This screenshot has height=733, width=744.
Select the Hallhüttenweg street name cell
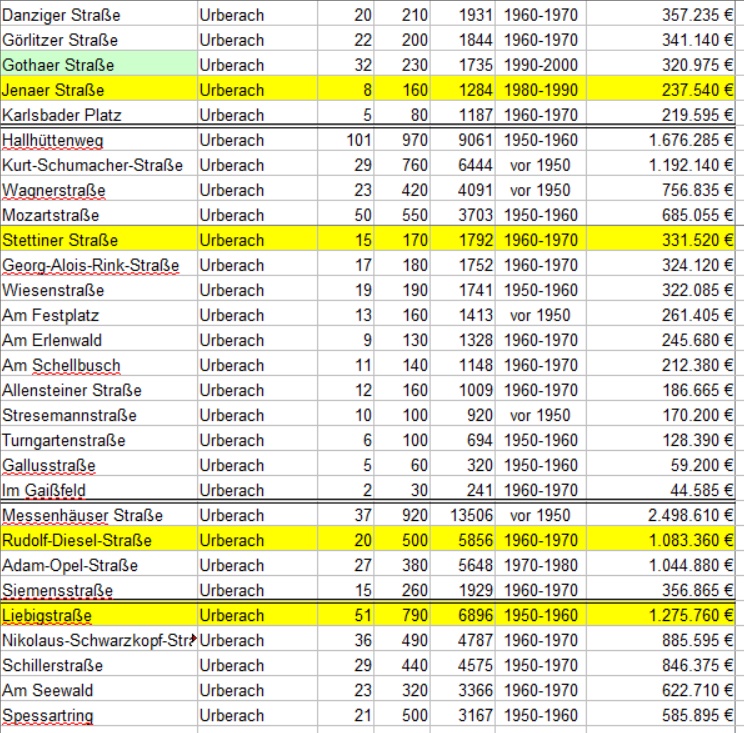tap(97, 140)
